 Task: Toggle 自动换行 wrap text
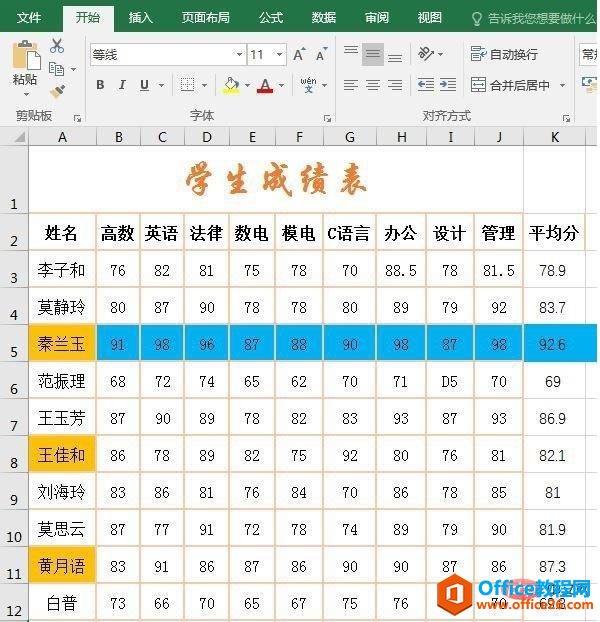point(504,54)
